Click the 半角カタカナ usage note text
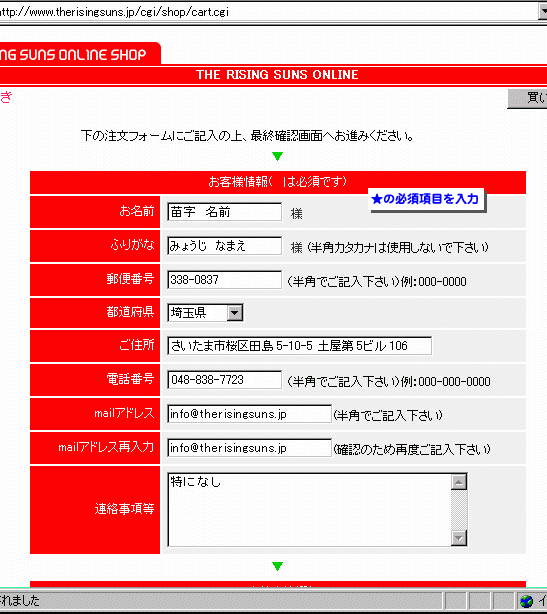The height and width of the screenshot is (614, 547). (398, 247)
